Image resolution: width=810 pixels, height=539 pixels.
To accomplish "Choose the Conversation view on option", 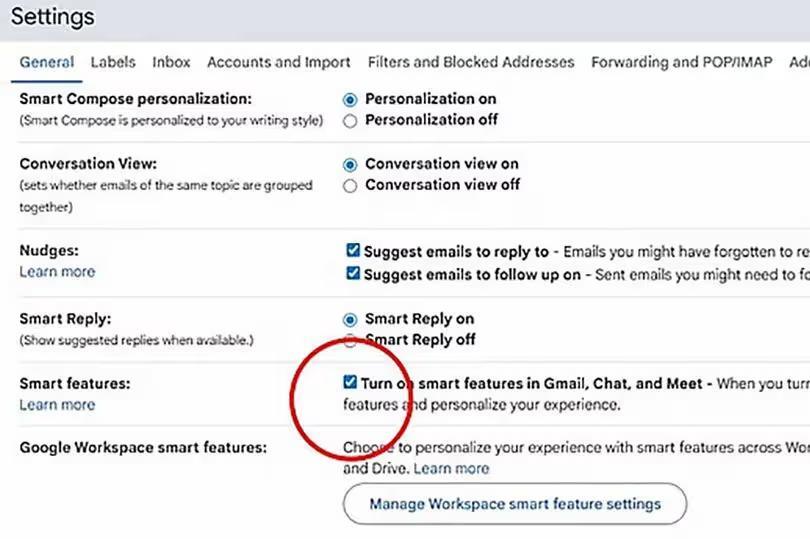I will (x=350, y=164).
